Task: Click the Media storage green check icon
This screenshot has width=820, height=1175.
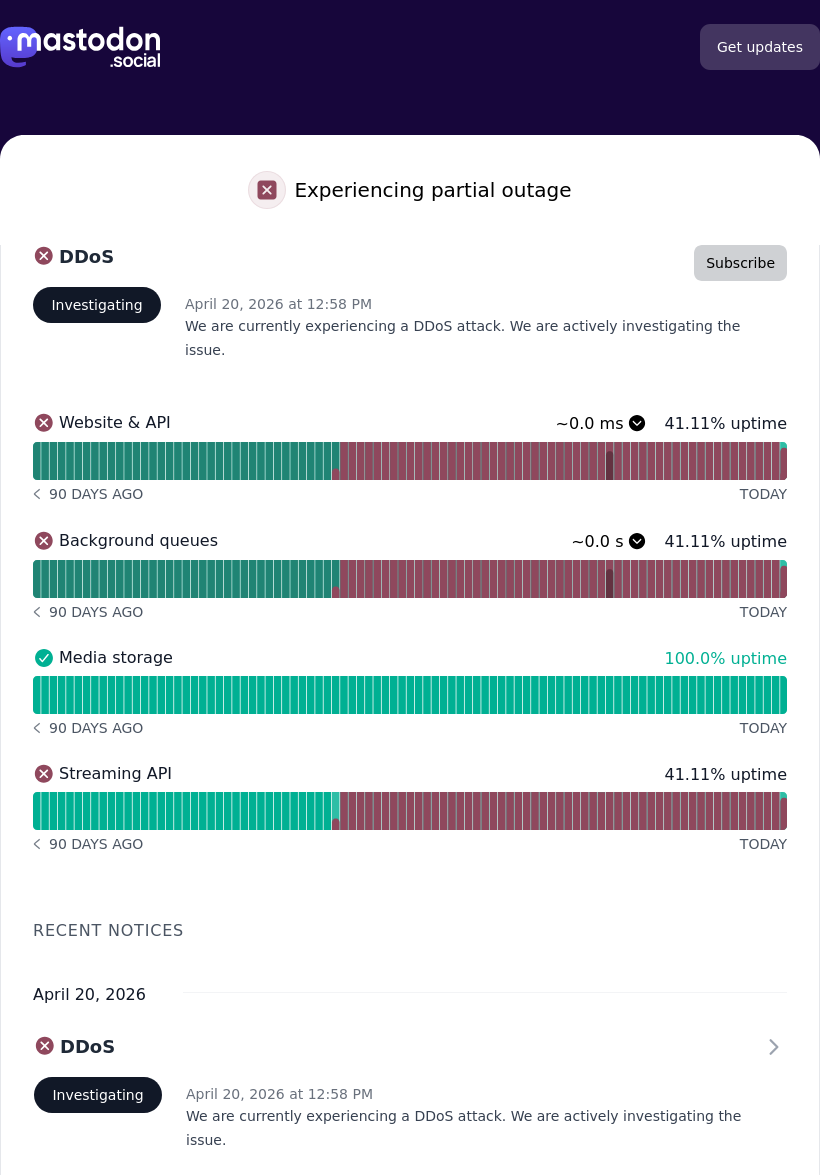Action: (x=44, y=658)
